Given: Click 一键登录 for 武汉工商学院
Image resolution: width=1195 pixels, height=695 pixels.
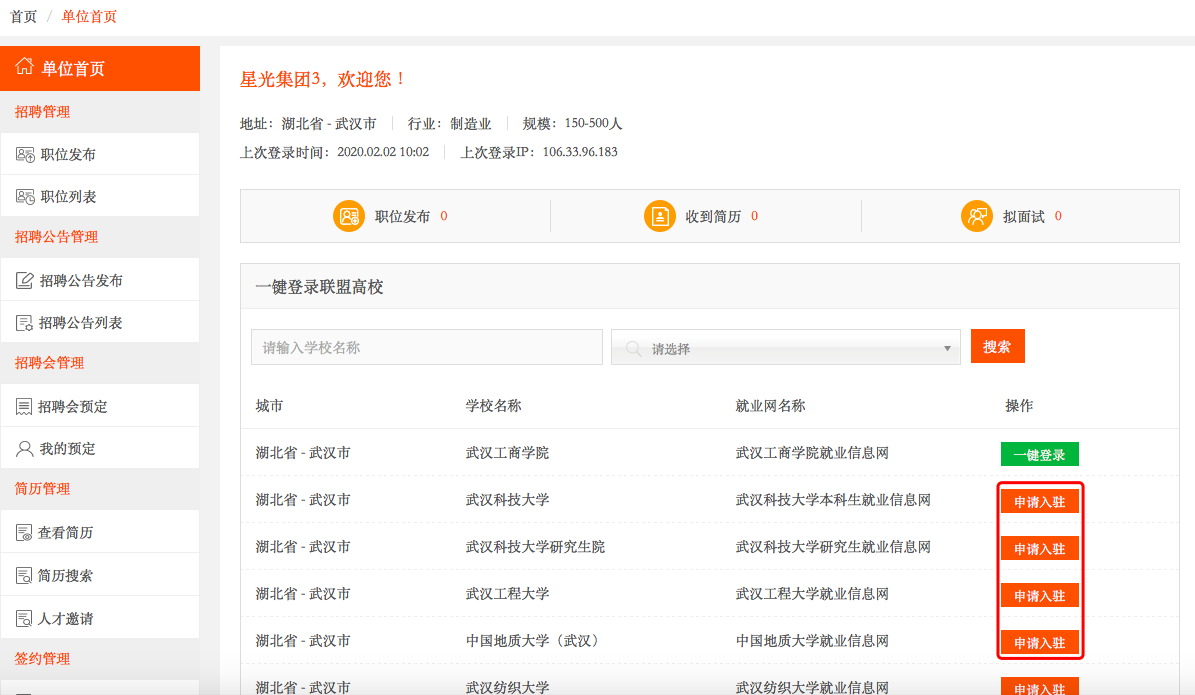Looking at the screenshot, I should point(1039,455).
